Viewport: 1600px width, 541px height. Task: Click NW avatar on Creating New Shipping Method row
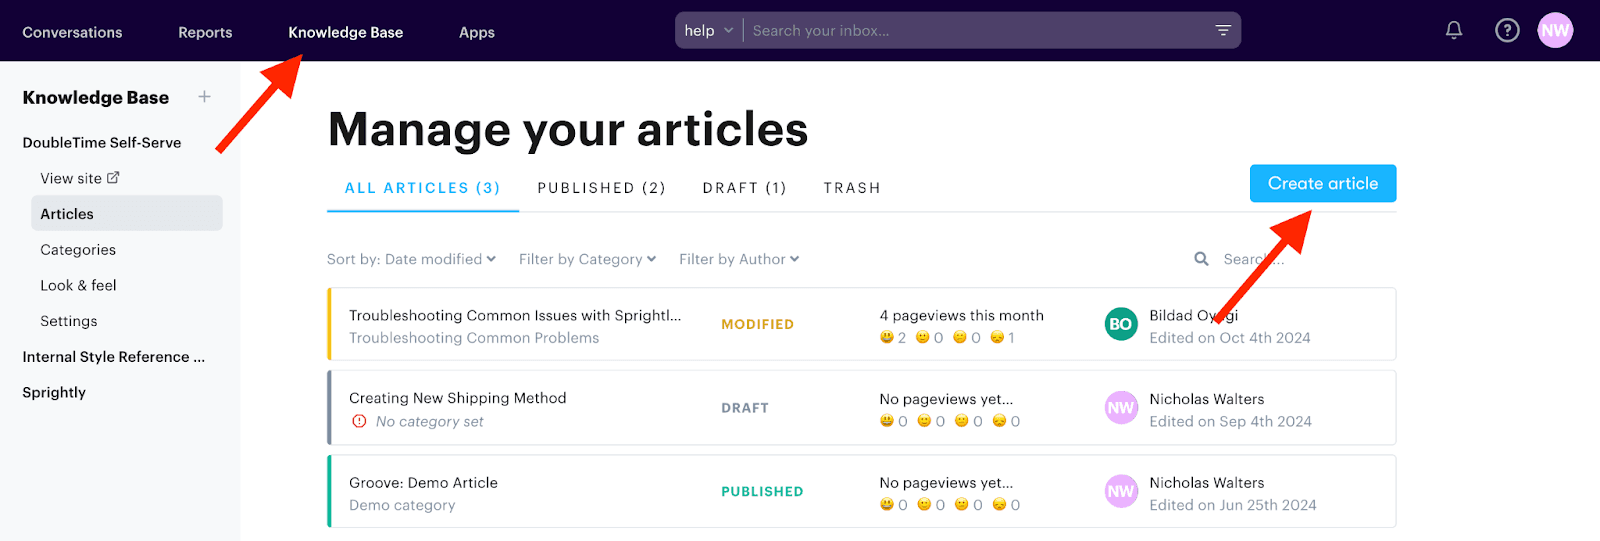tap(1121, 408)
